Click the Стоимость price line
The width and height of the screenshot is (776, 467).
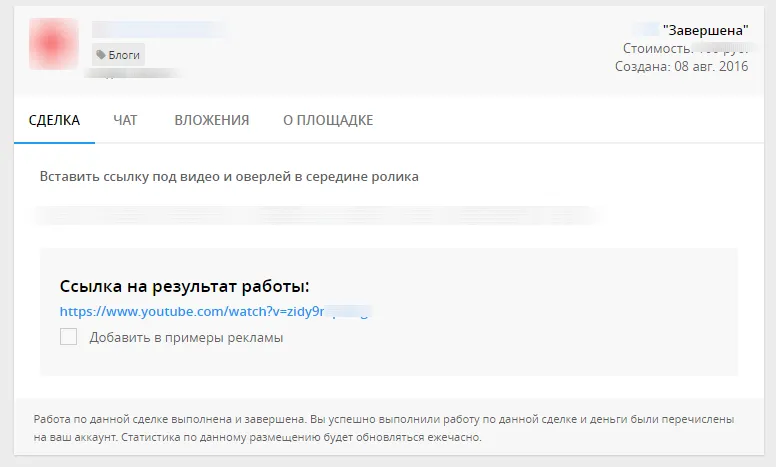(685, 48)
